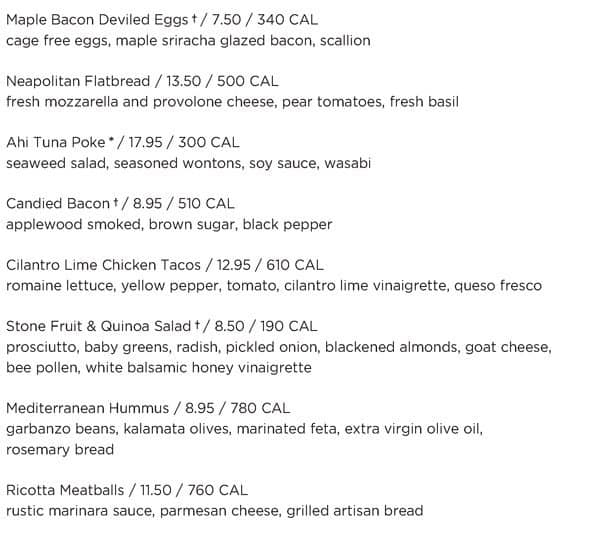Select the Stone Fruit & Quinoa Salad title
Screen dimensions: 600x539
(97, 326)
